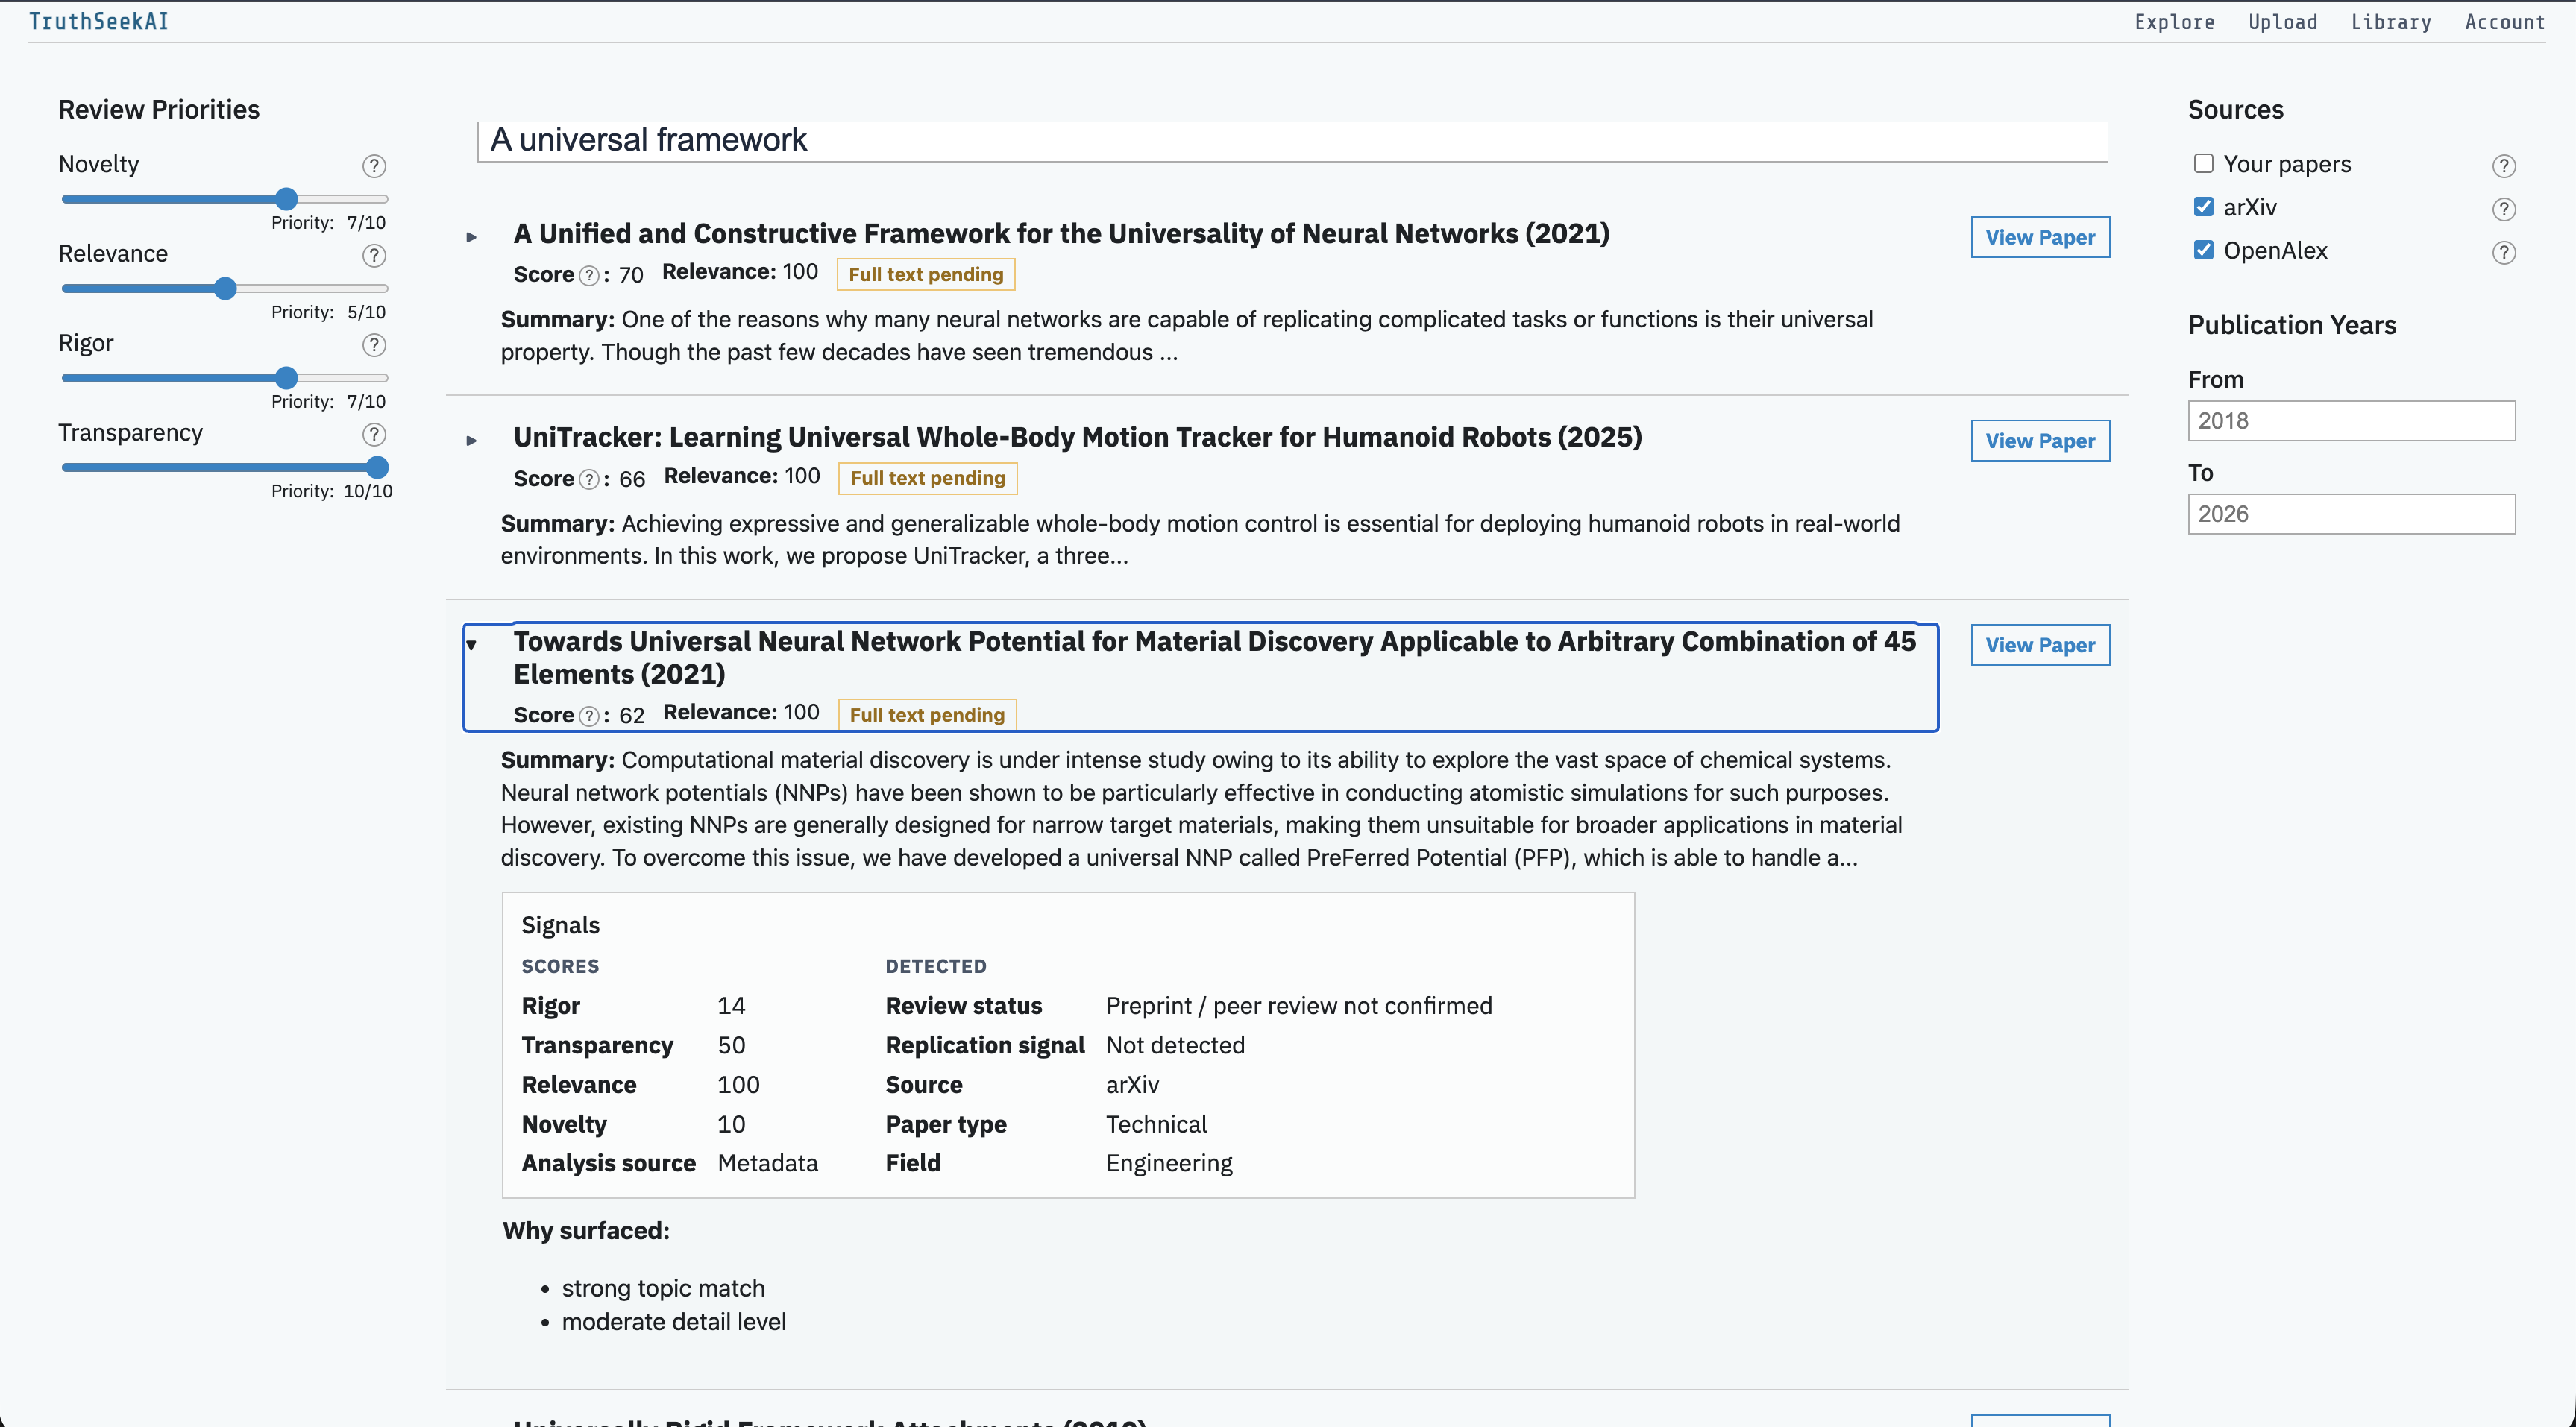Expand the Unified and Constructive Framework paper
Screen dimensions: 2576x1427
click(472, 237)
